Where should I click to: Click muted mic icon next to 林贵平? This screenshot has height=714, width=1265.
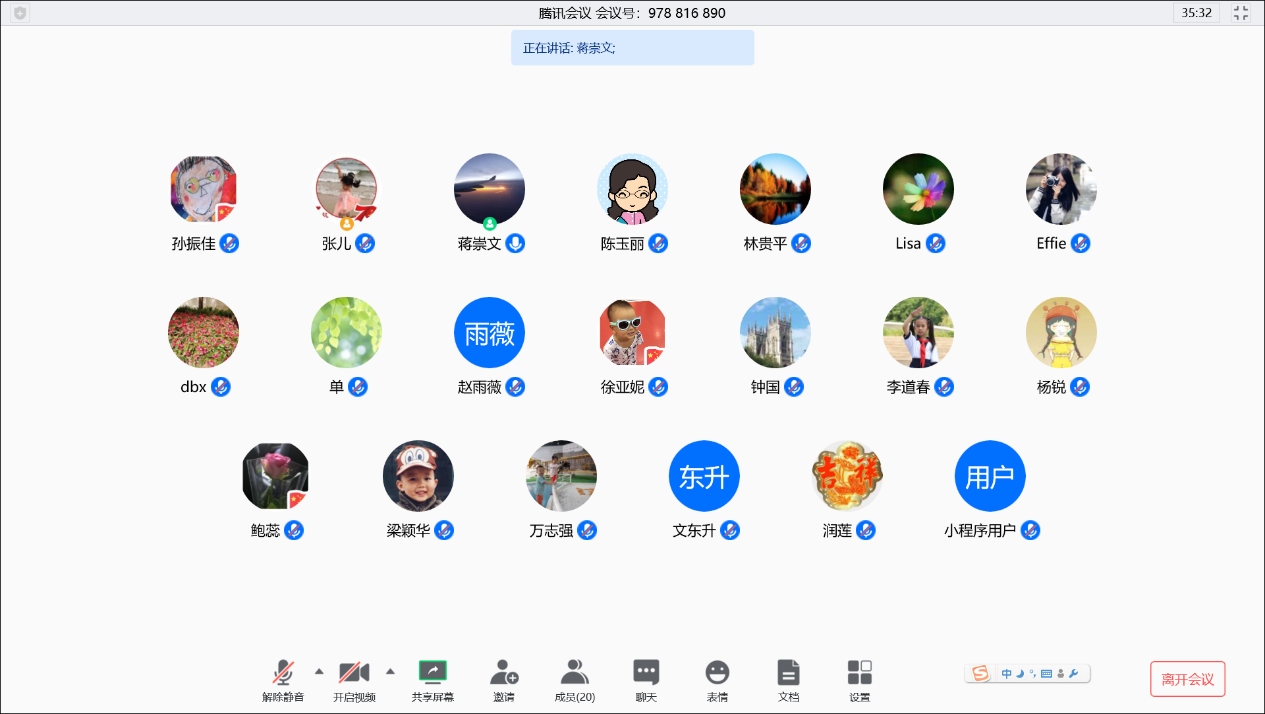point(802,243)
